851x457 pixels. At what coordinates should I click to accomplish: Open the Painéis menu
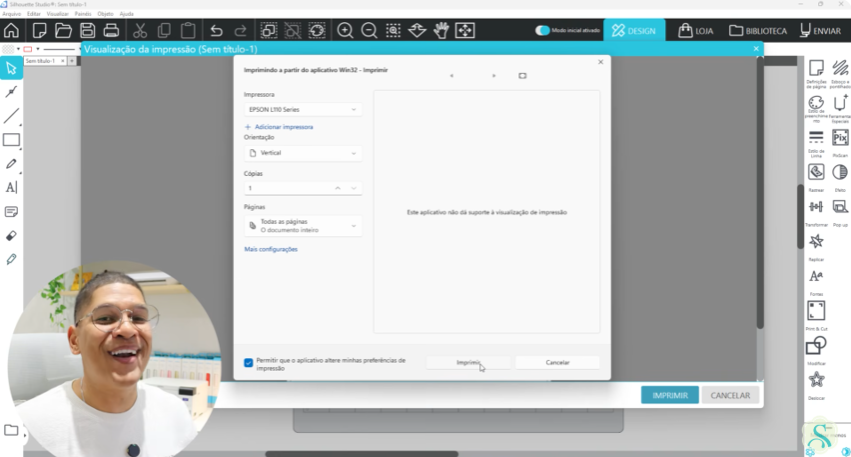coord(83,14)
